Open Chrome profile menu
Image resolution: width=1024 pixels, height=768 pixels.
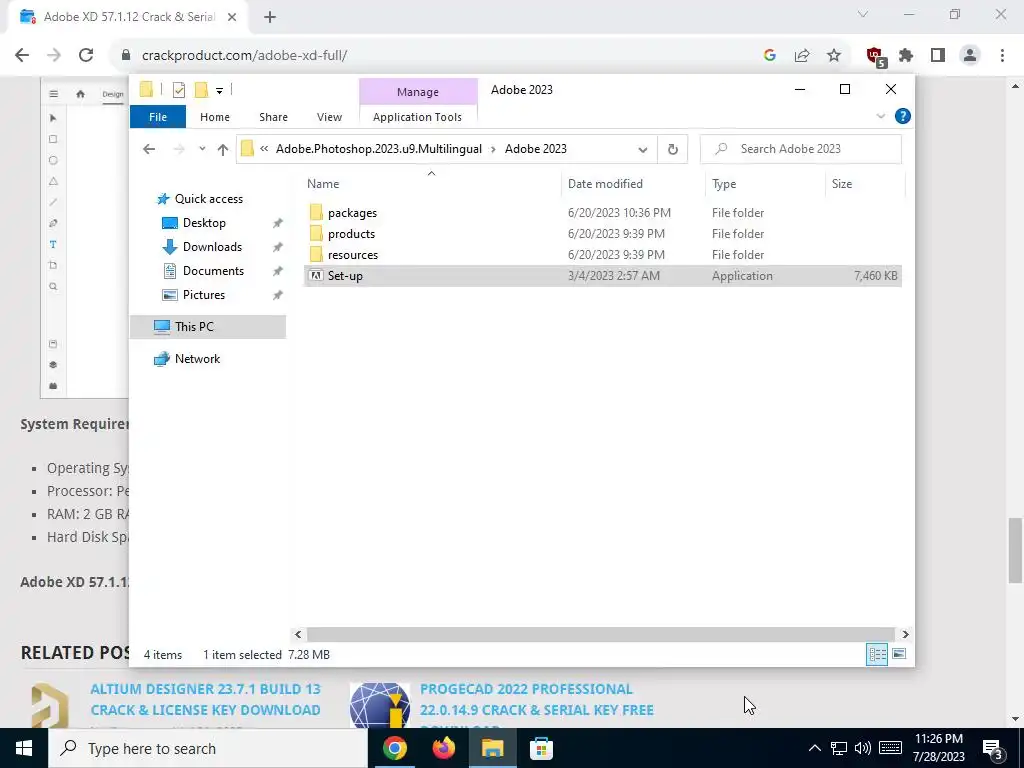point(970,56)
